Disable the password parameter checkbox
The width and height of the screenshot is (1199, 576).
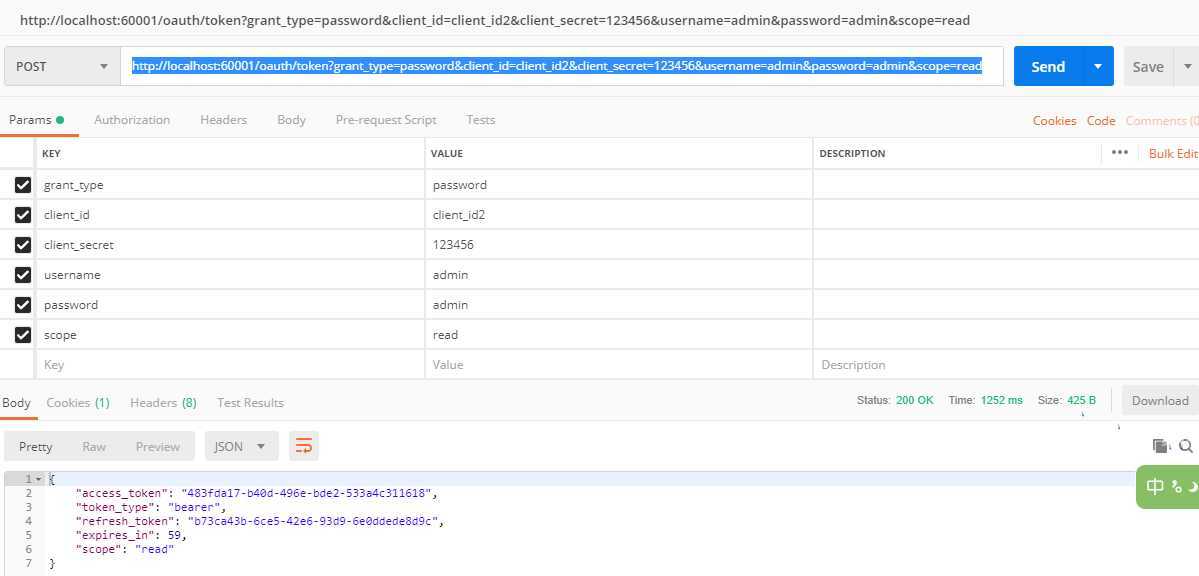point(23,304)
